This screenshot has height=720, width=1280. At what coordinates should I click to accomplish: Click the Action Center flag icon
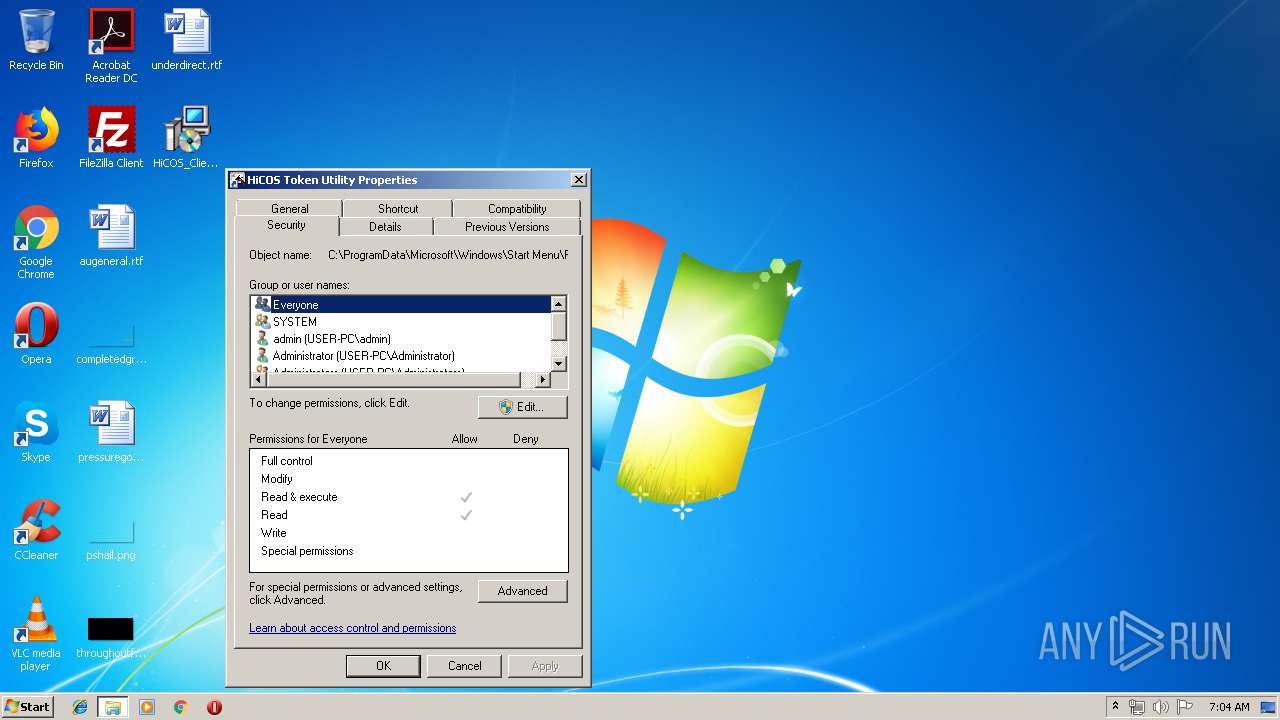pyautogui.click(x=1185, y=707)
